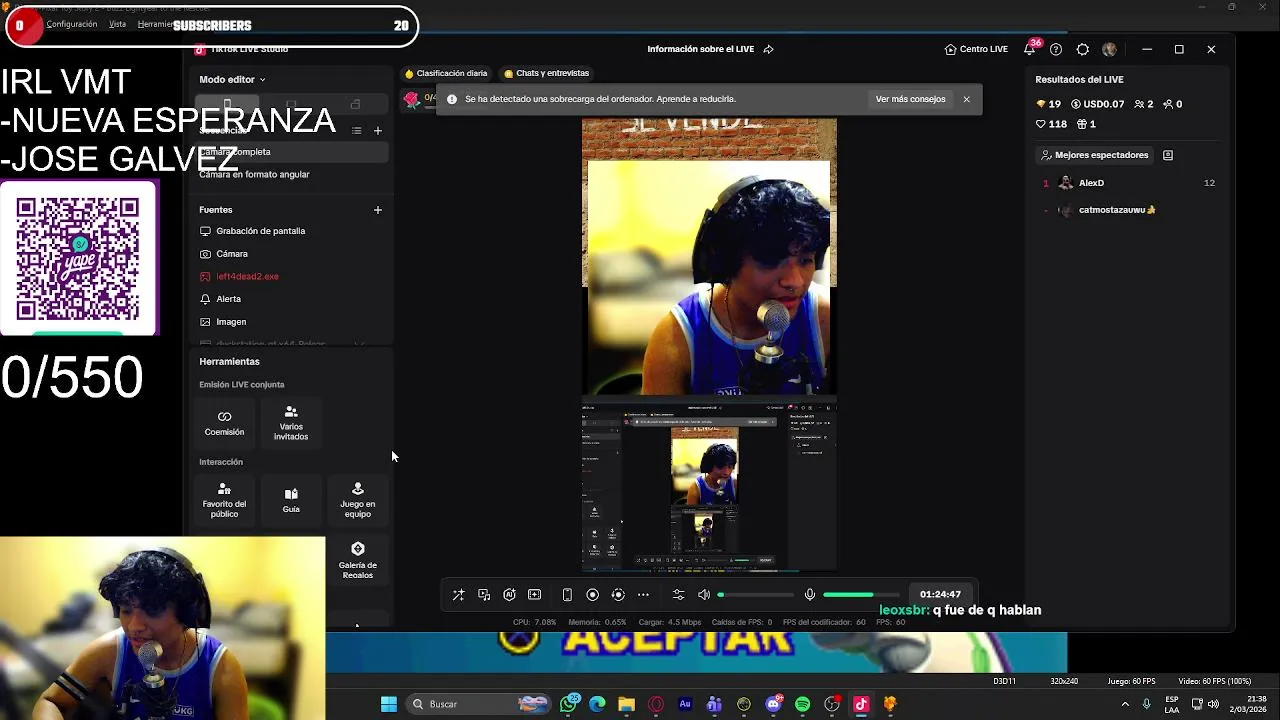Open the Configuración menu

72,24
